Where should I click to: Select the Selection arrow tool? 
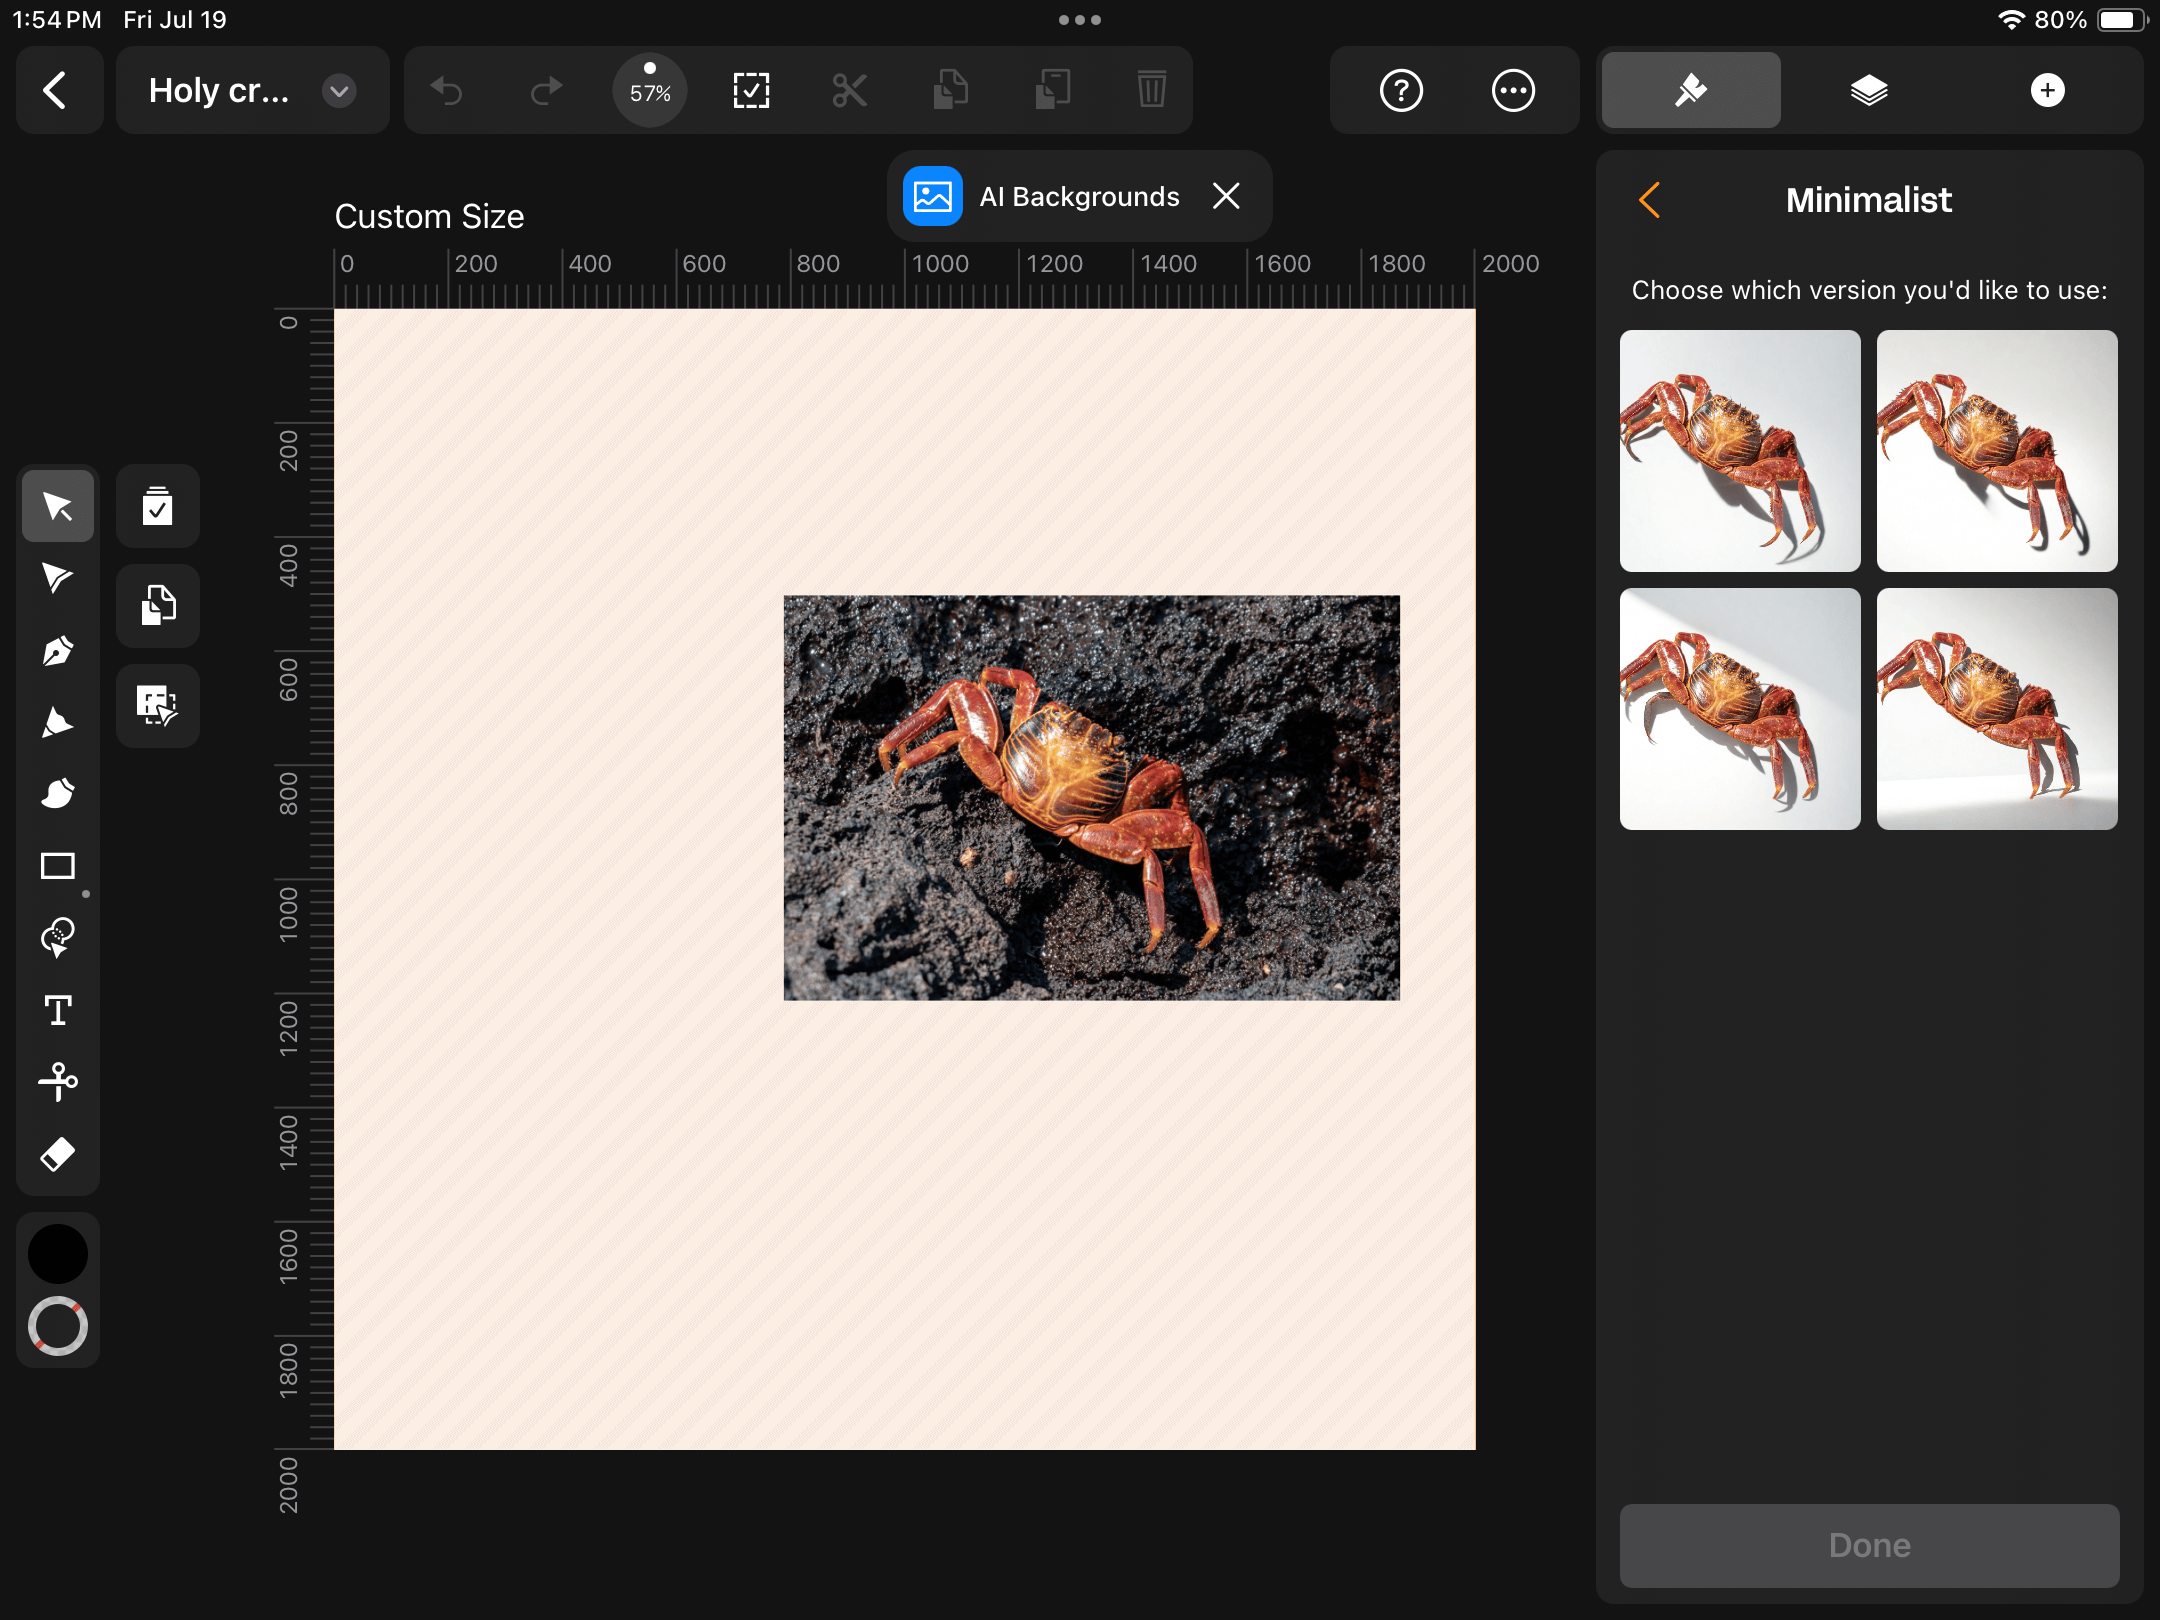[x=58, y=506]
